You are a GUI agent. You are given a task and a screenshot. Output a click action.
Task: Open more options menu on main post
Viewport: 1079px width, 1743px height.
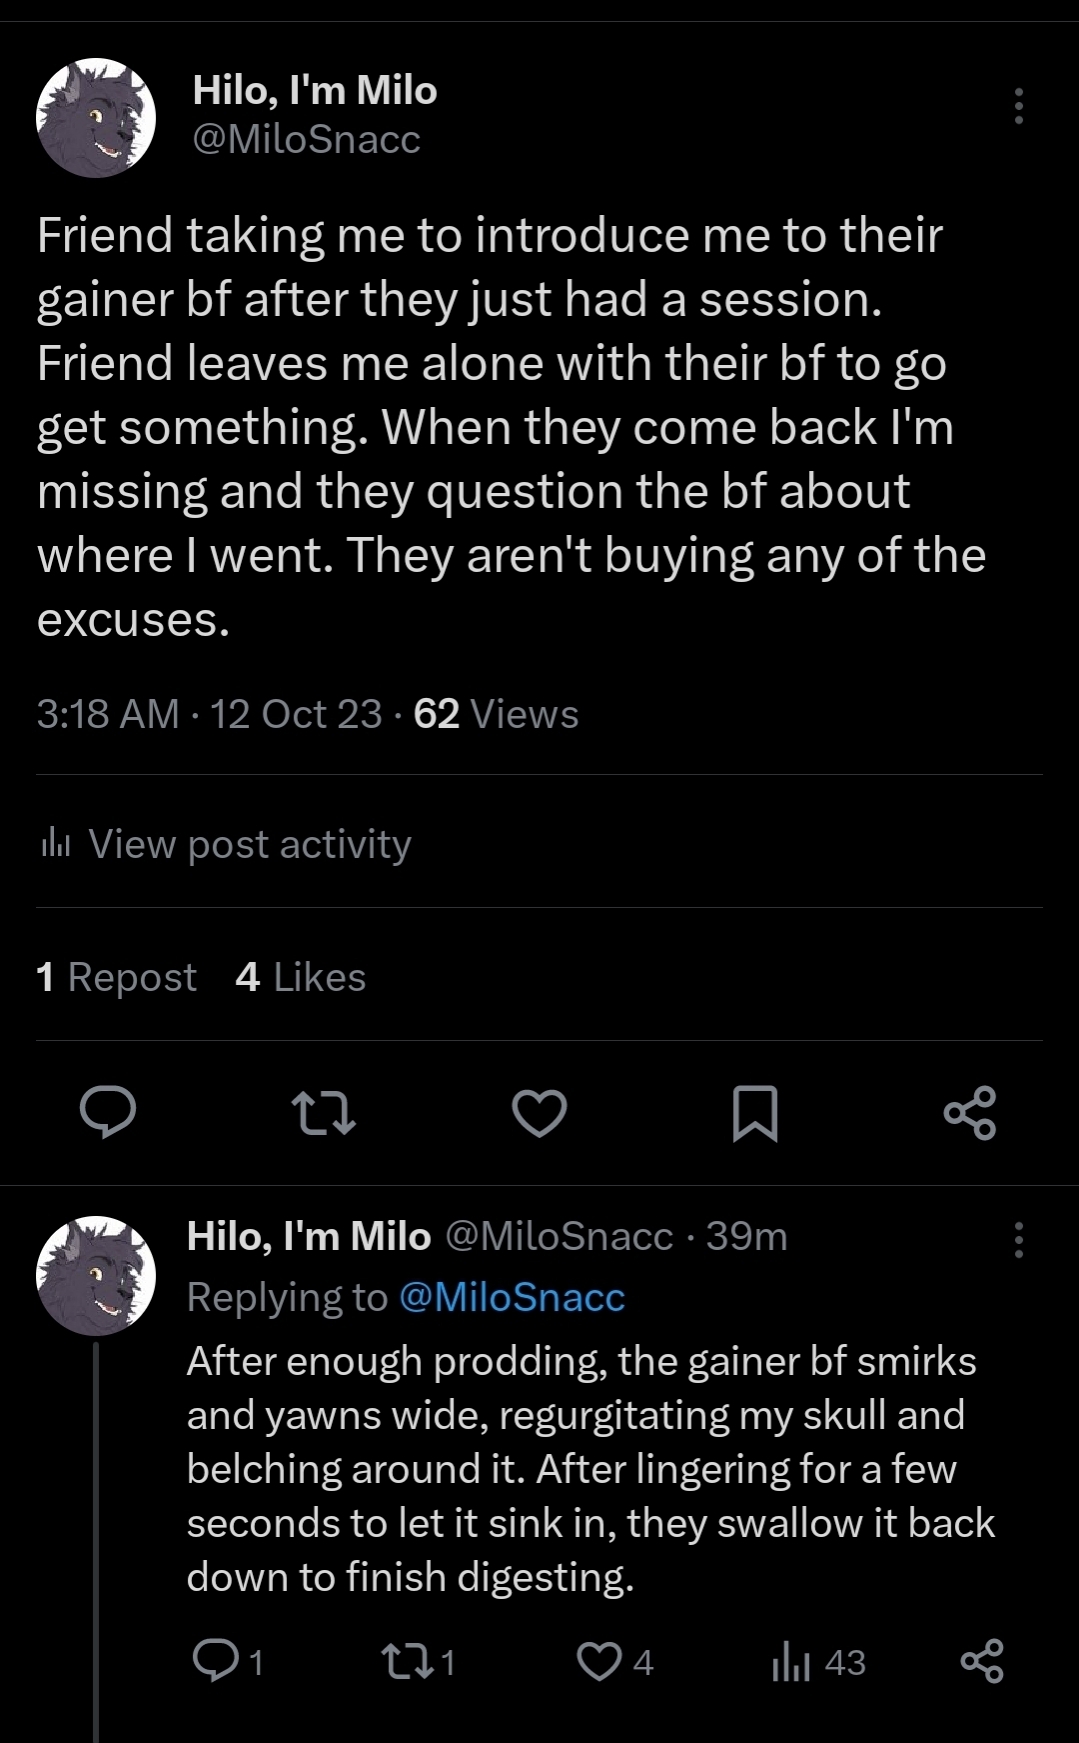[1018, 106]
